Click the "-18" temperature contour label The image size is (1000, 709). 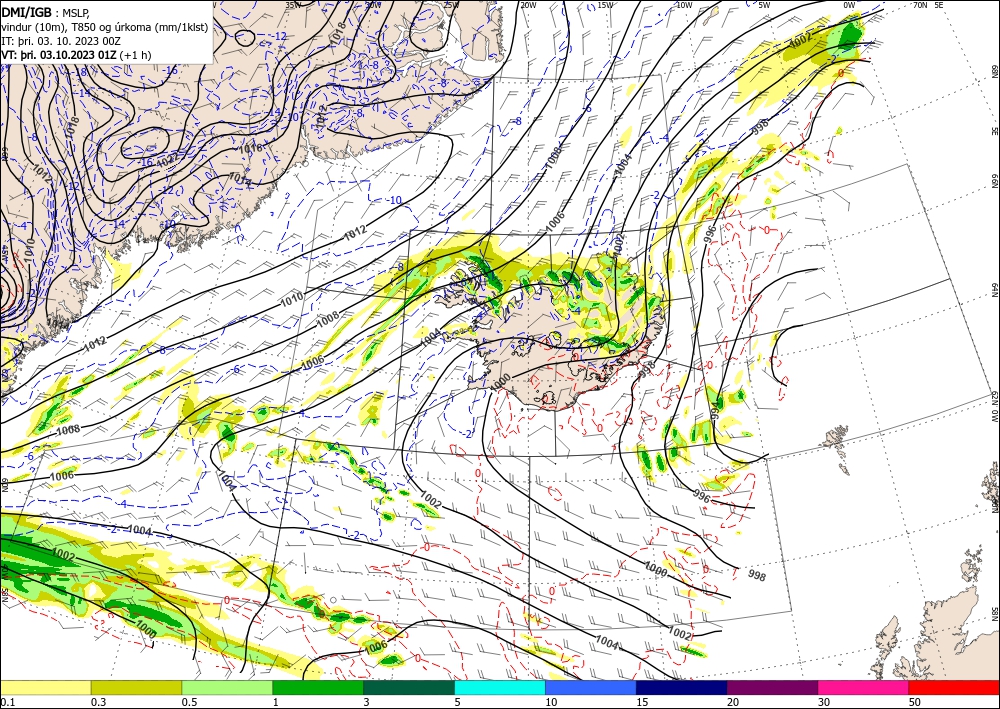[81, 73]
